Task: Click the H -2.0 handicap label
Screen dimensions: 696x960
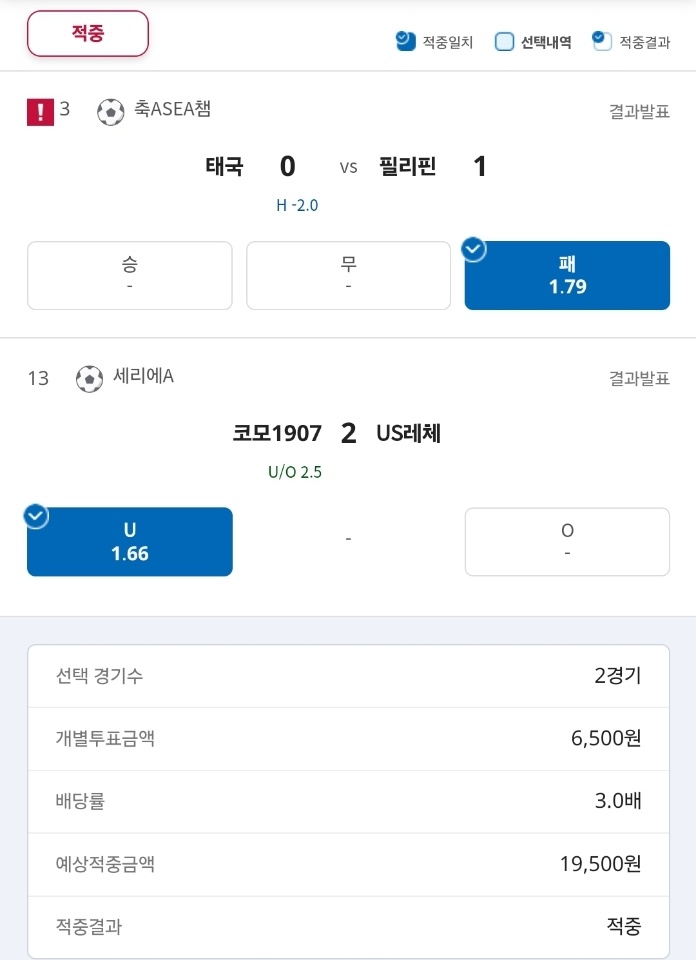Action: [297, 205]
